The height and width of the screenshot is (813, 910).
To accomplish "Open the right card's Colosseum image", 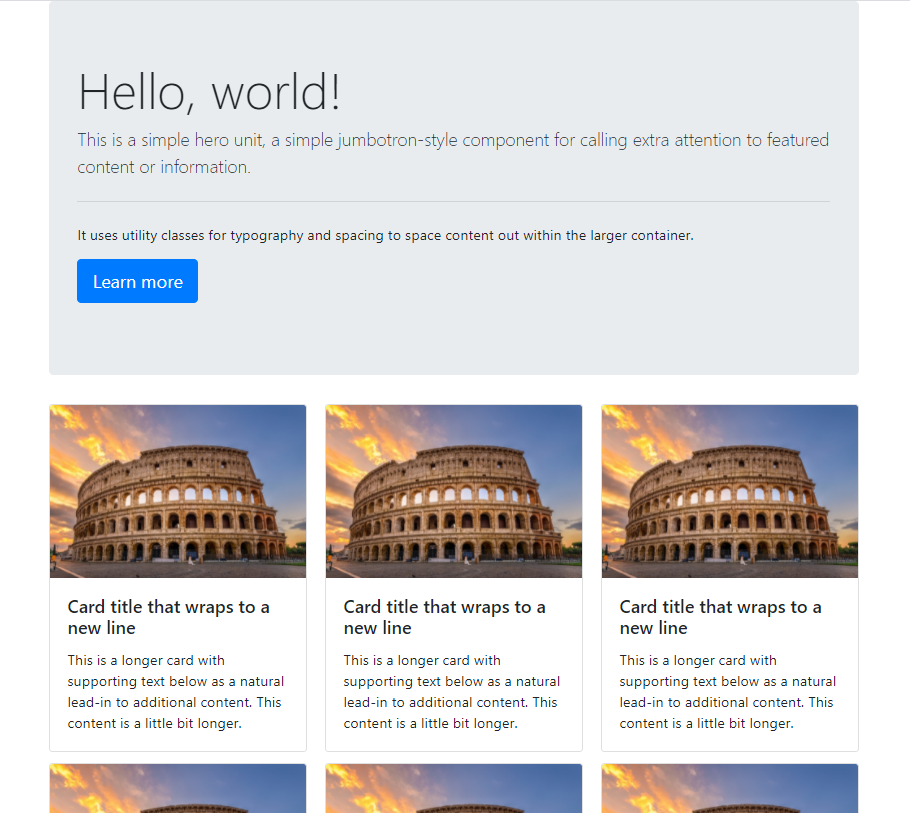I will point(730,492).
